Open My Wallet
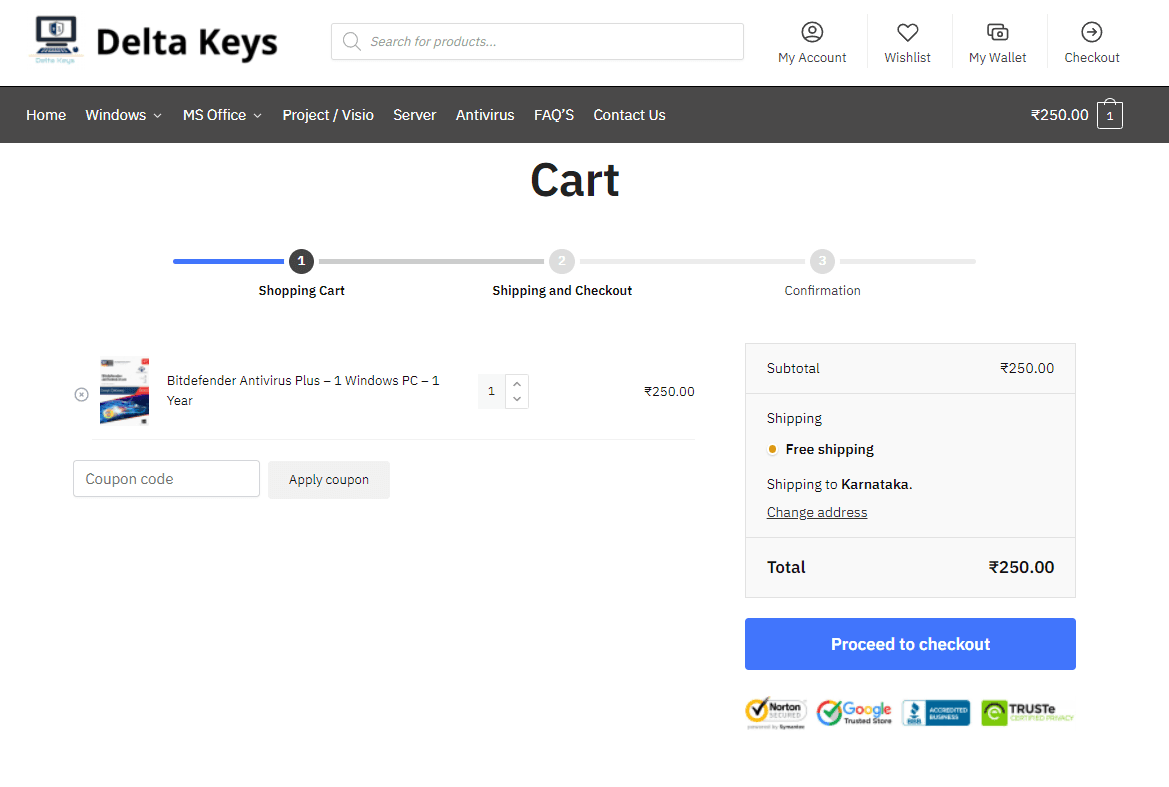 [x=997, y=32]
